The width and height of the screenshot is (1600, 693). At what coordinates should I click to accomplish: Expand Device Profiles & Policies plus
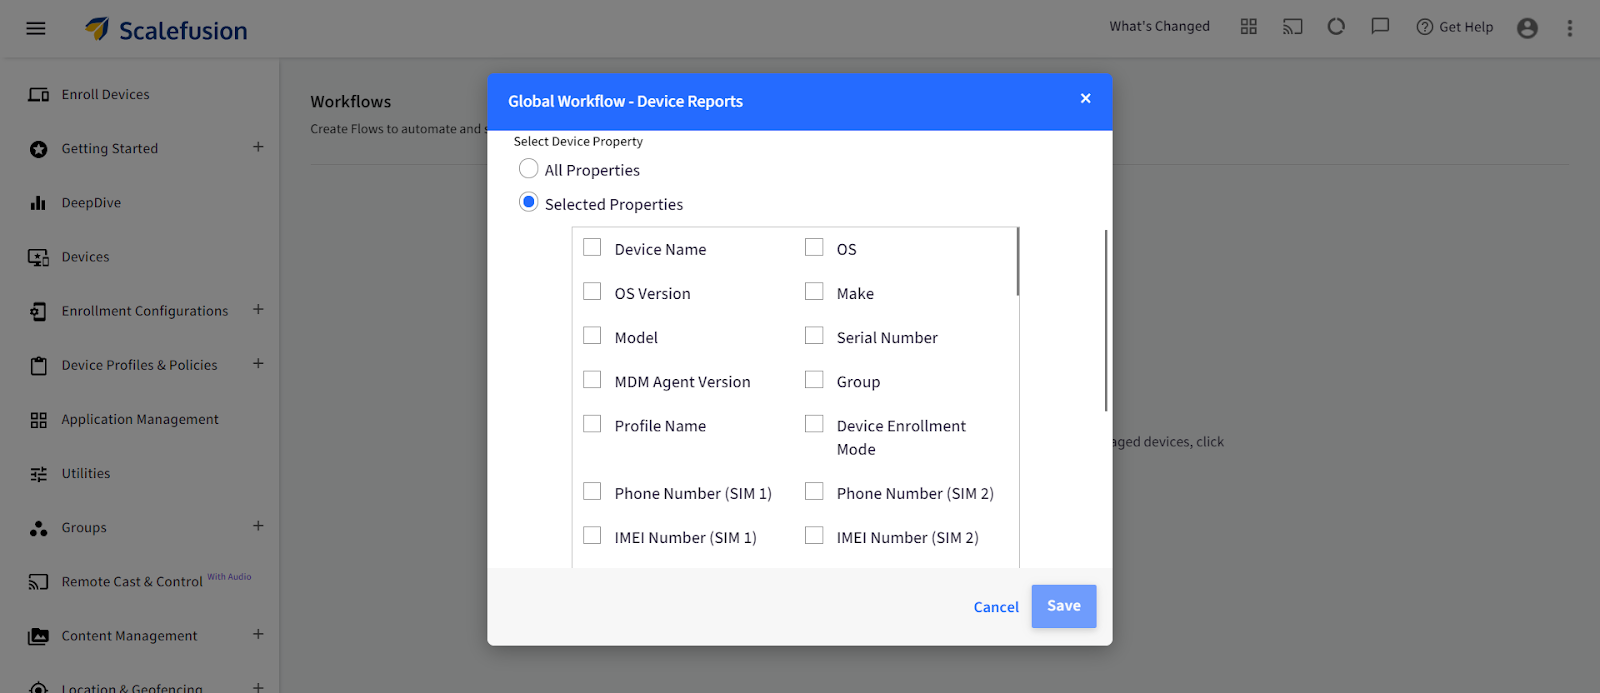(258, 363)
